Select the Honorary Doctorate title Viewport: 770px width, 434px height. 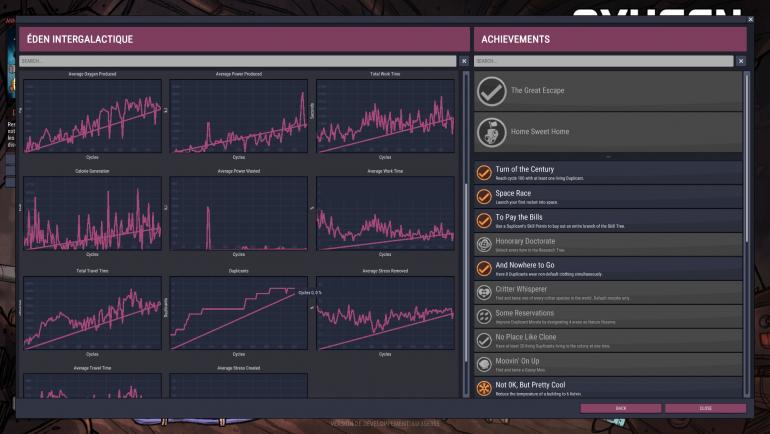coord(525,241)
